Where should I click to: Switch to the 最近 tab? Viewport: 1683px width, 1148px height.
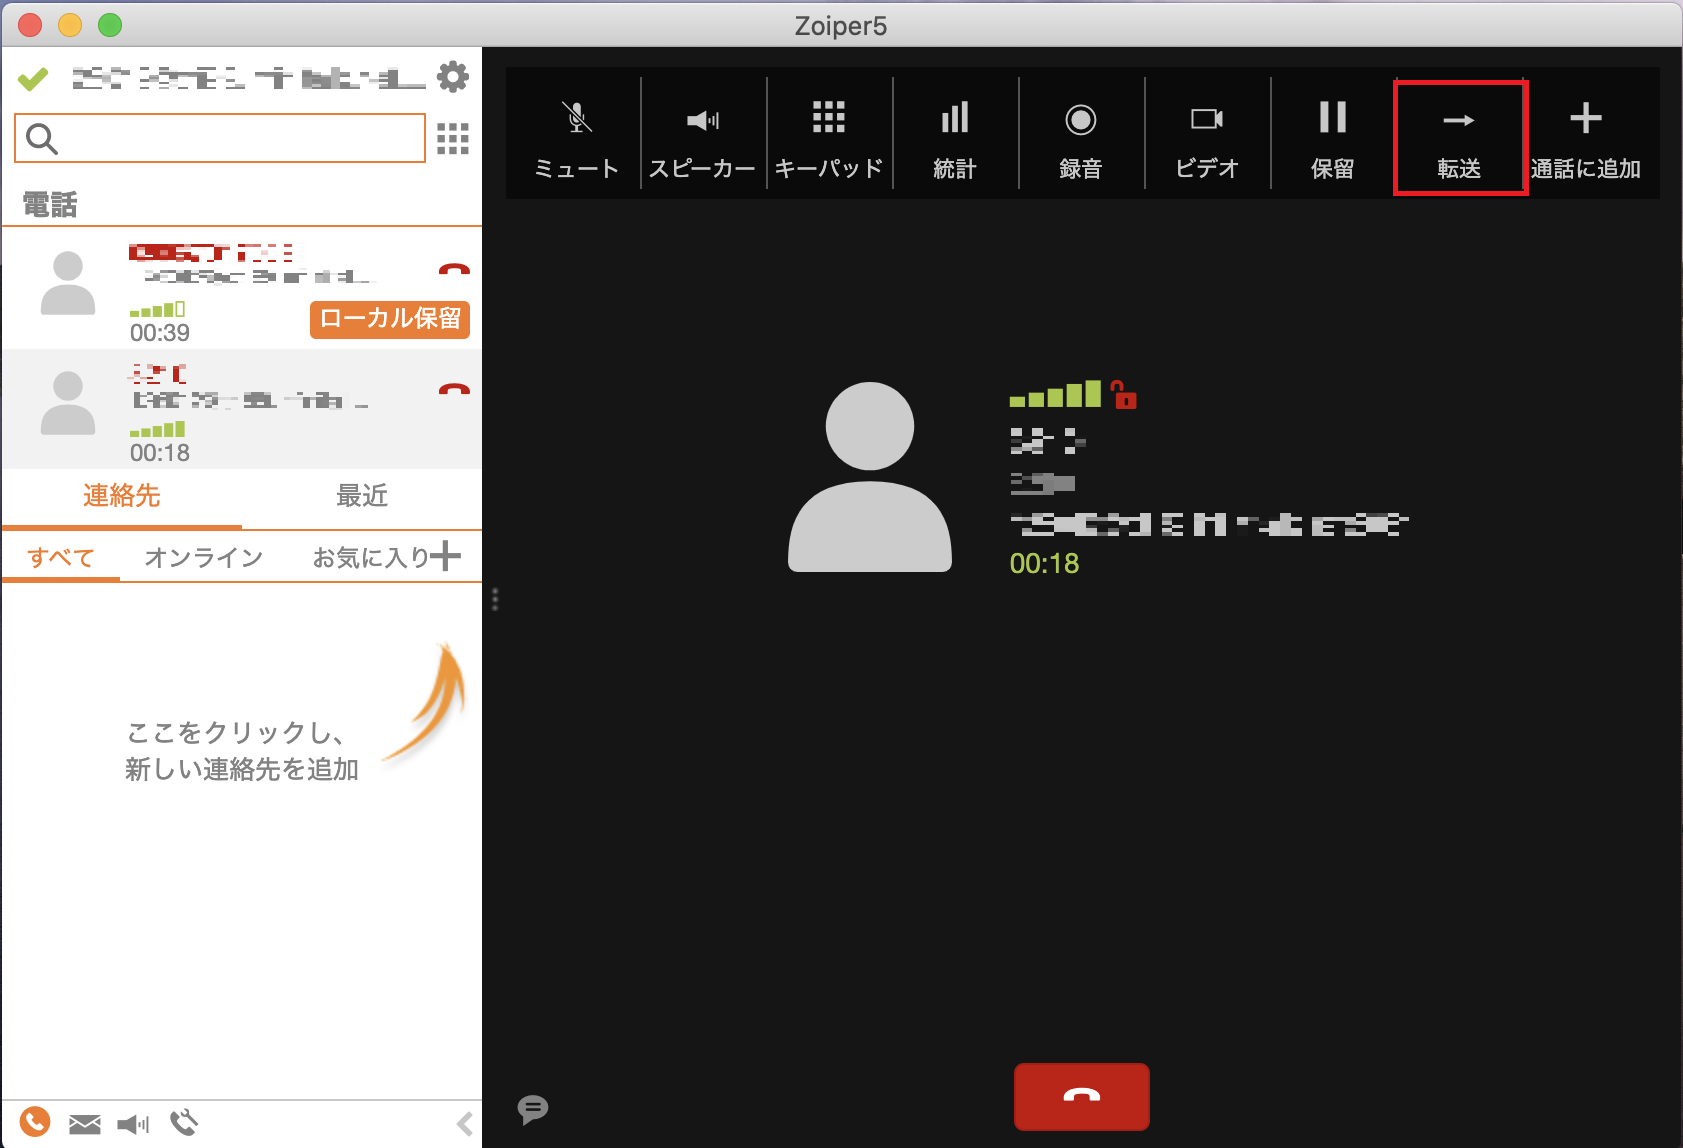click(x=362, y=496)
